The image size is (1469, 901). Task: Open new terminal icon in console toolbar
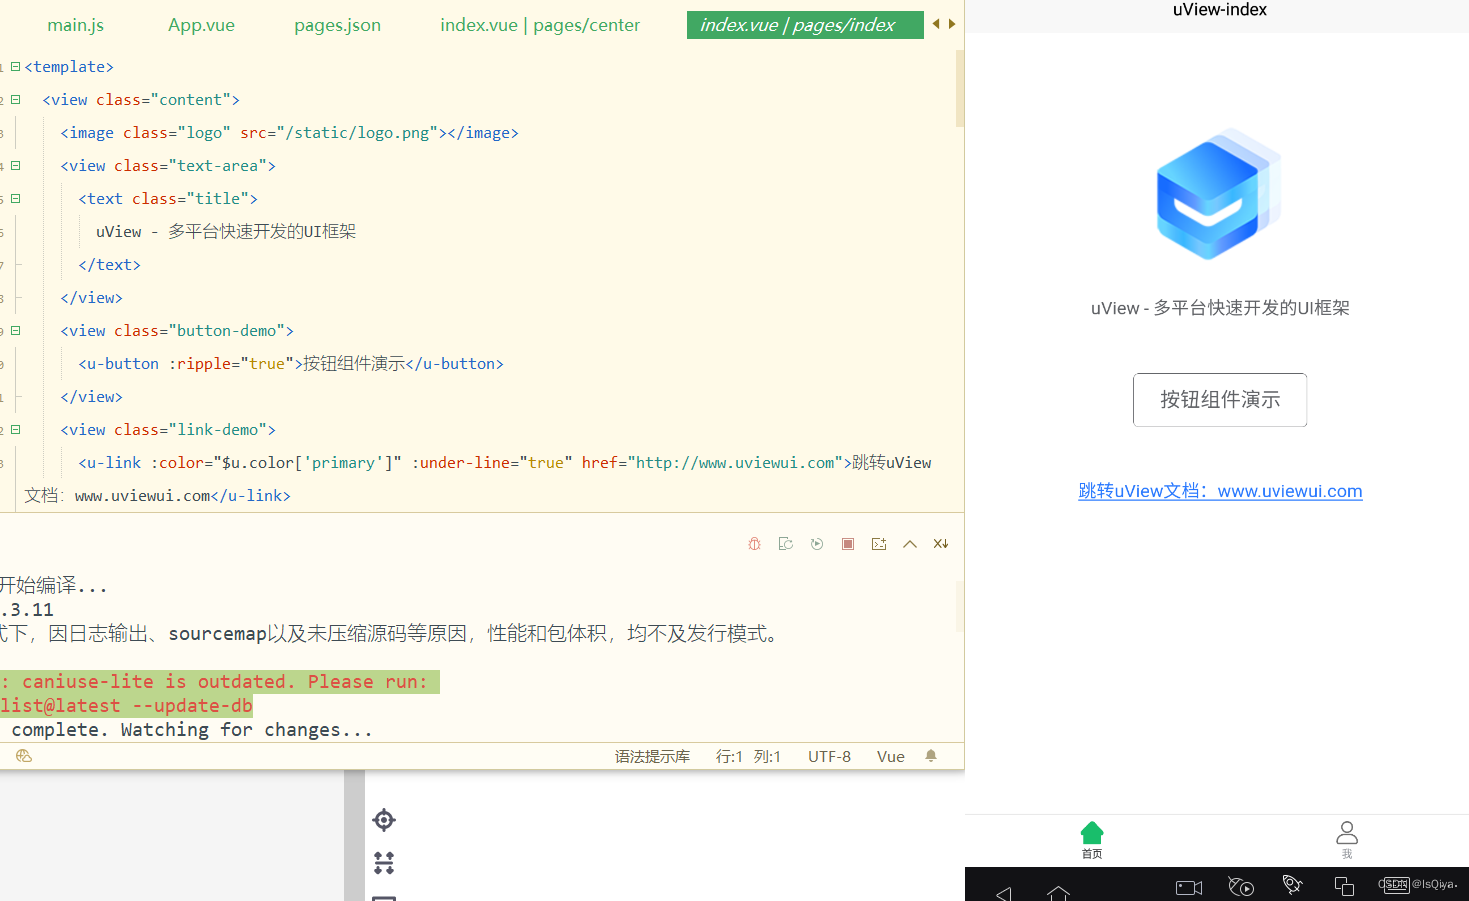879,544
